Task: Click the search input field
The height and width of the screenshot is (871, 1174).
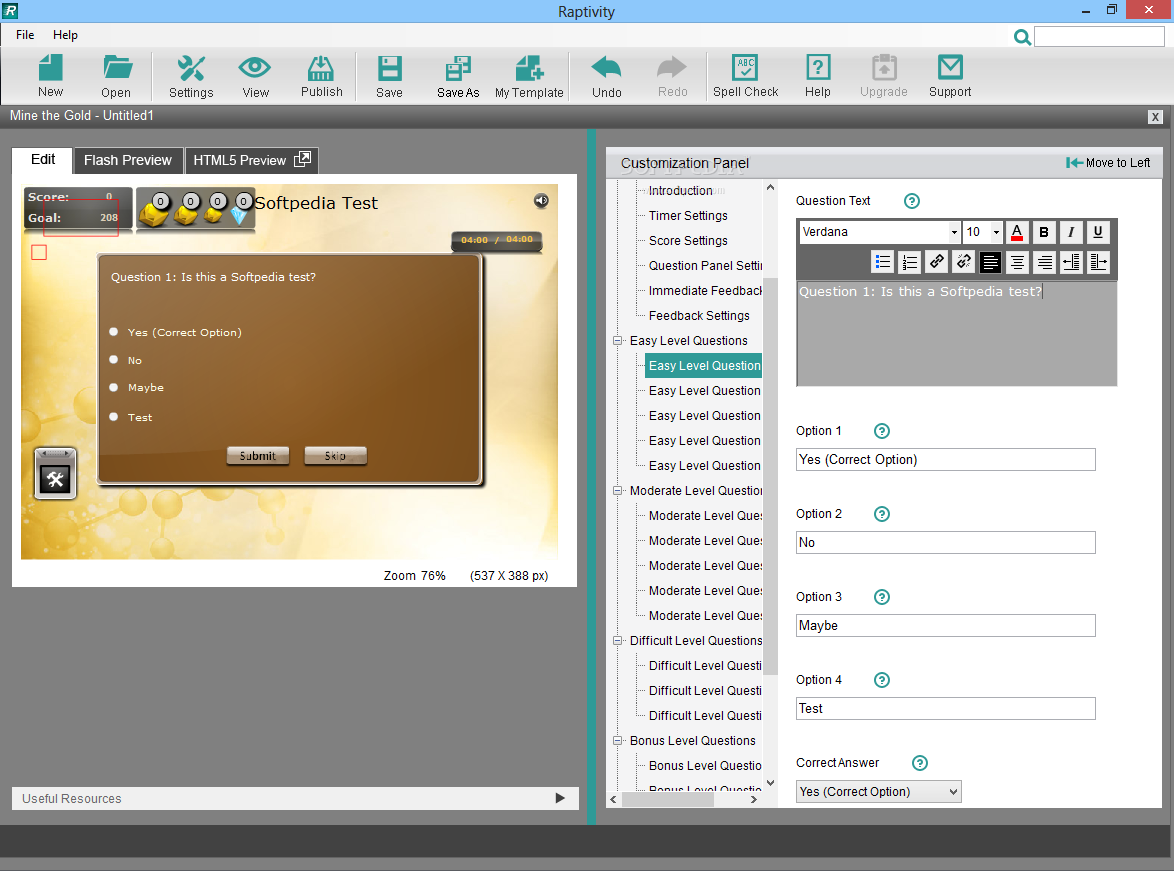Action: [x=1098, y=37]
